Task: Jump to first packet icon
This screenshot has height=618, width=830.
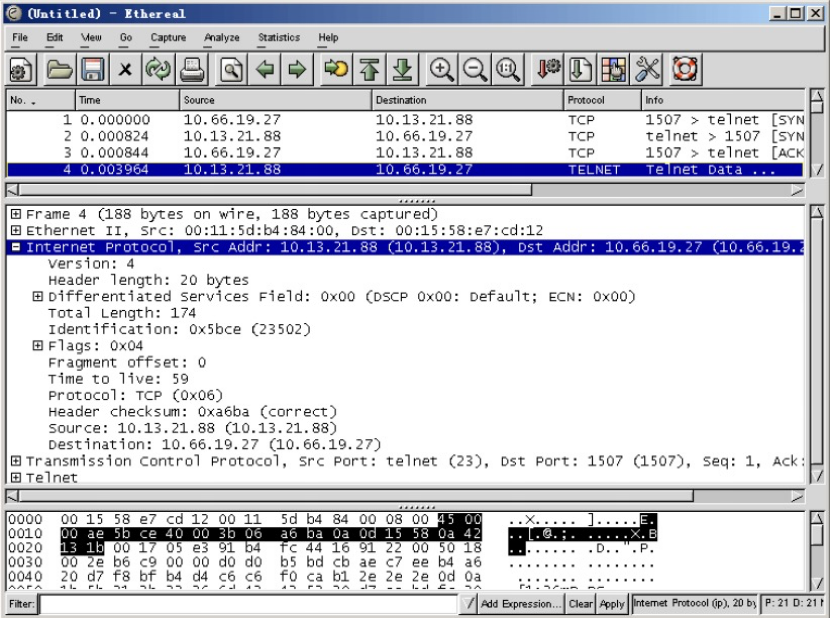Action: tap(369, 69)
